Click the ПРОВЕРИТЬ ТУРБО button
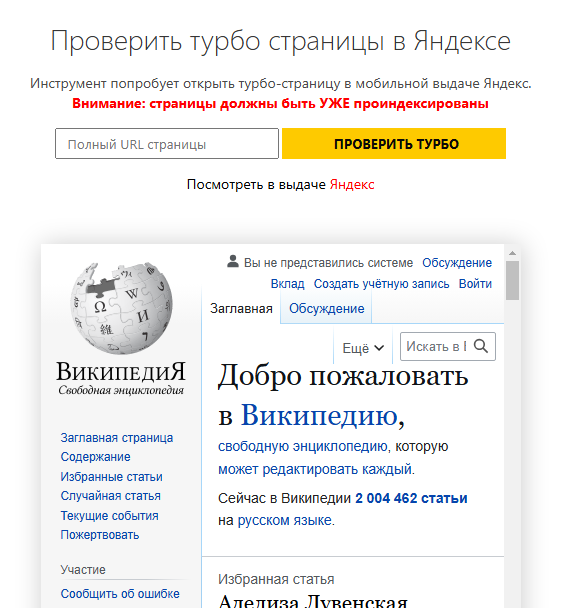Image resolution: width=580 pixels, height=608 pixels. pos(394,143)
